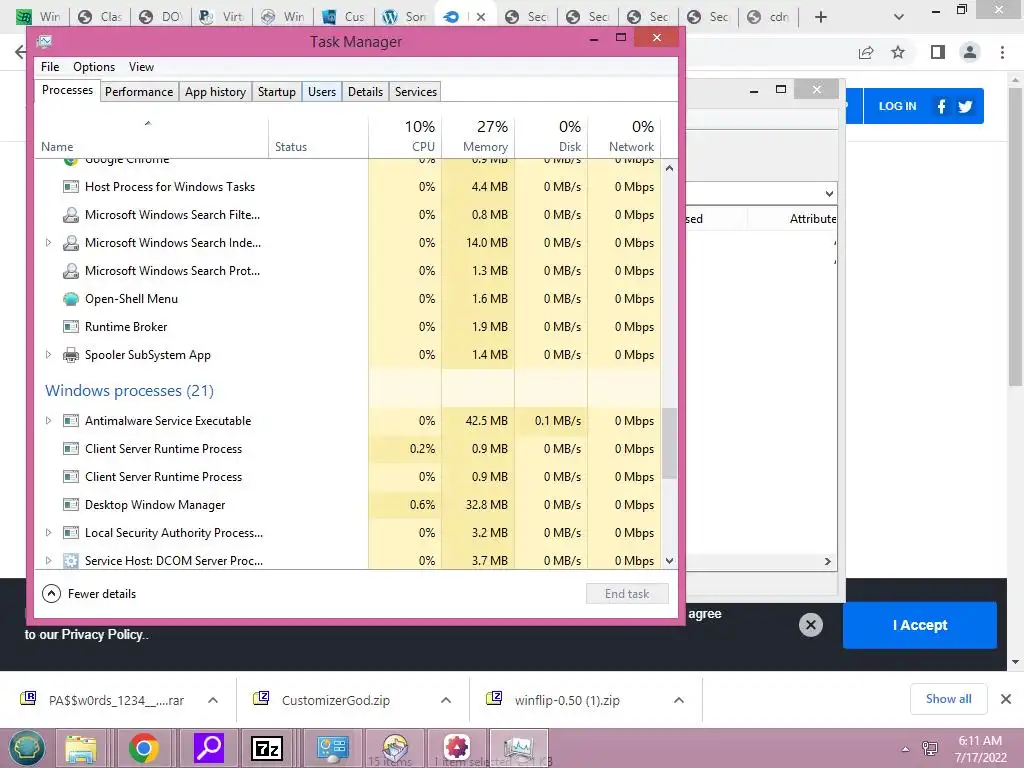Open Chrome tab search dropdown chevron
Viewport: 1024px width, 768px height.
(x=899, y=17)
